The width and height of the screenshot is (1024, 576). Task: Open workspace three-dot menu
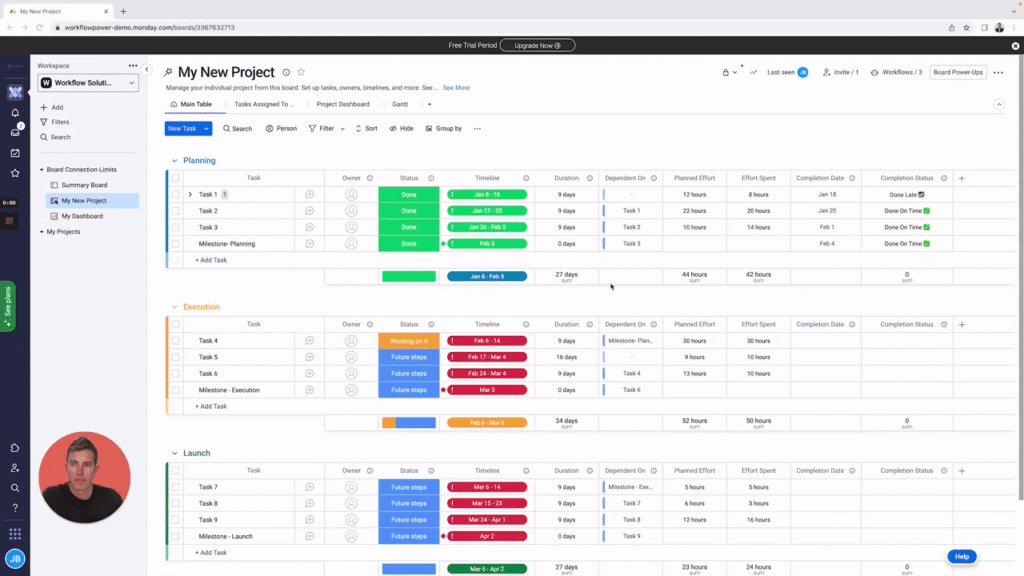click(133, 65)
